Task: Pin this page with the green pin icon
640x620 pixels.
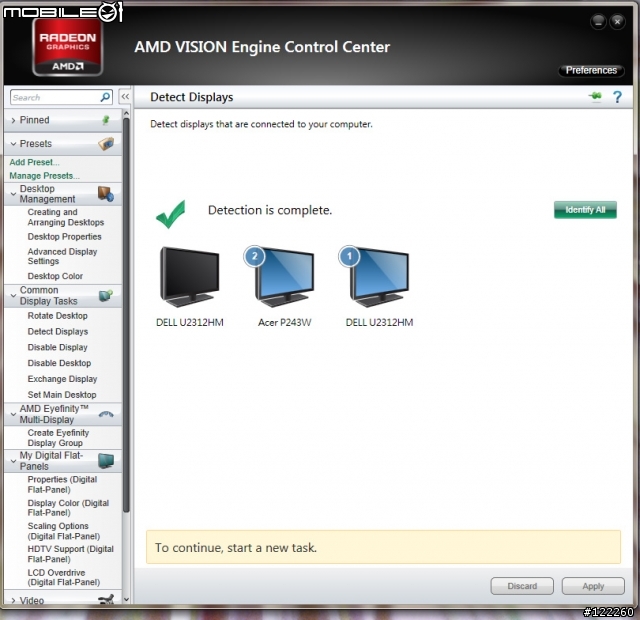Action: (x=595, y=96)
